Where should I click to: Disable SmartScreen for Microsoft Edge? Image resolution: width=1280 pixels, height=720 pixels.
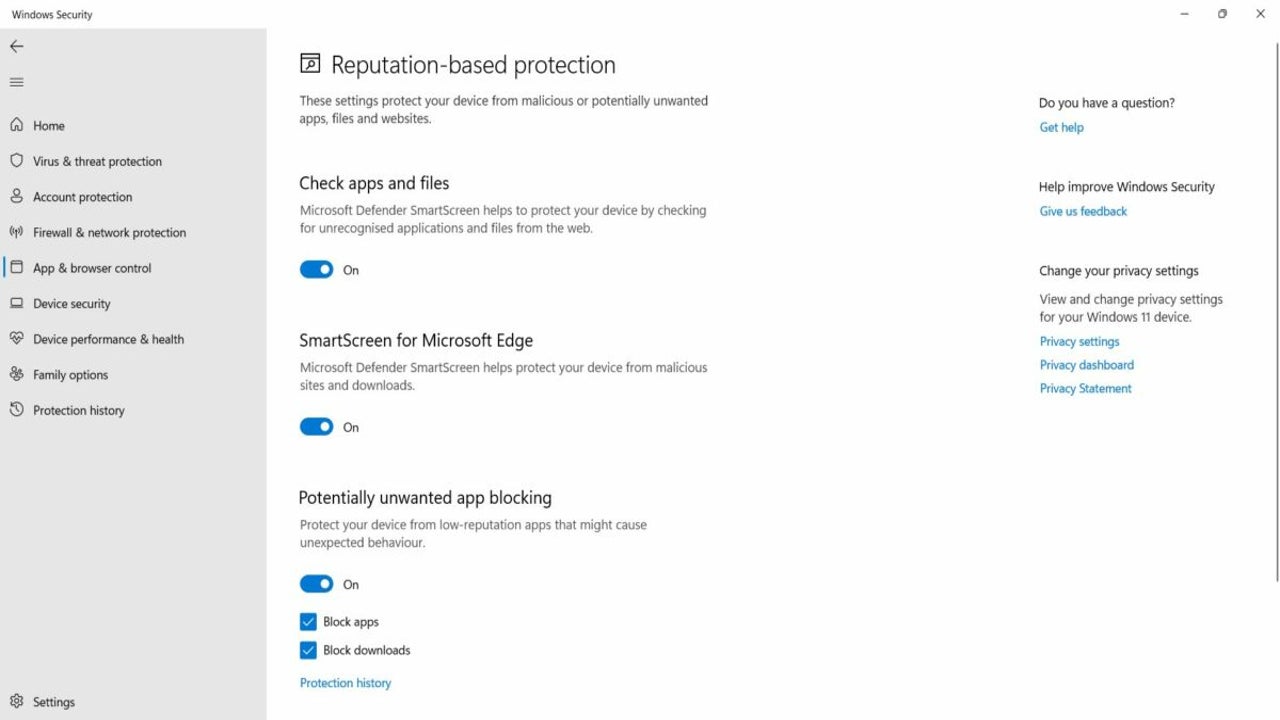(x=316, y=426)
